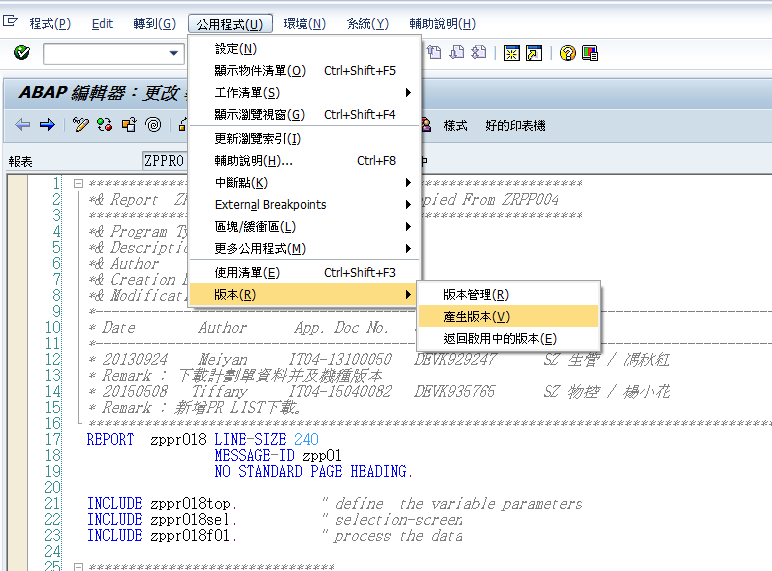Open the 輔助說明(H) menu bar item
Image resolution: width=772 pixels, height=571 pixels.
[443, 24]
